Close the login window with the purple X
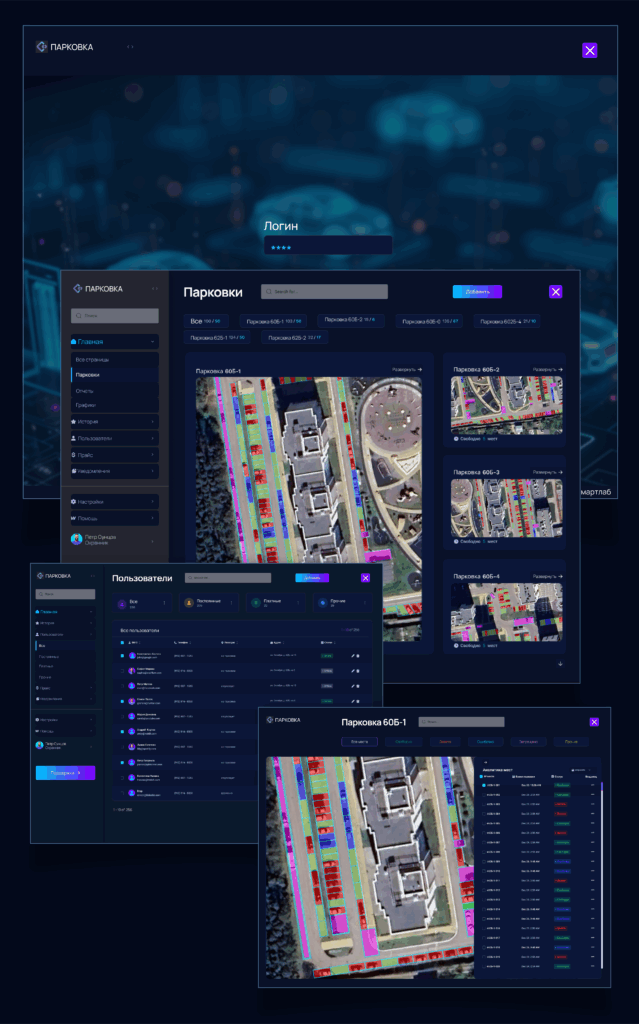 [x=589, y=50]
